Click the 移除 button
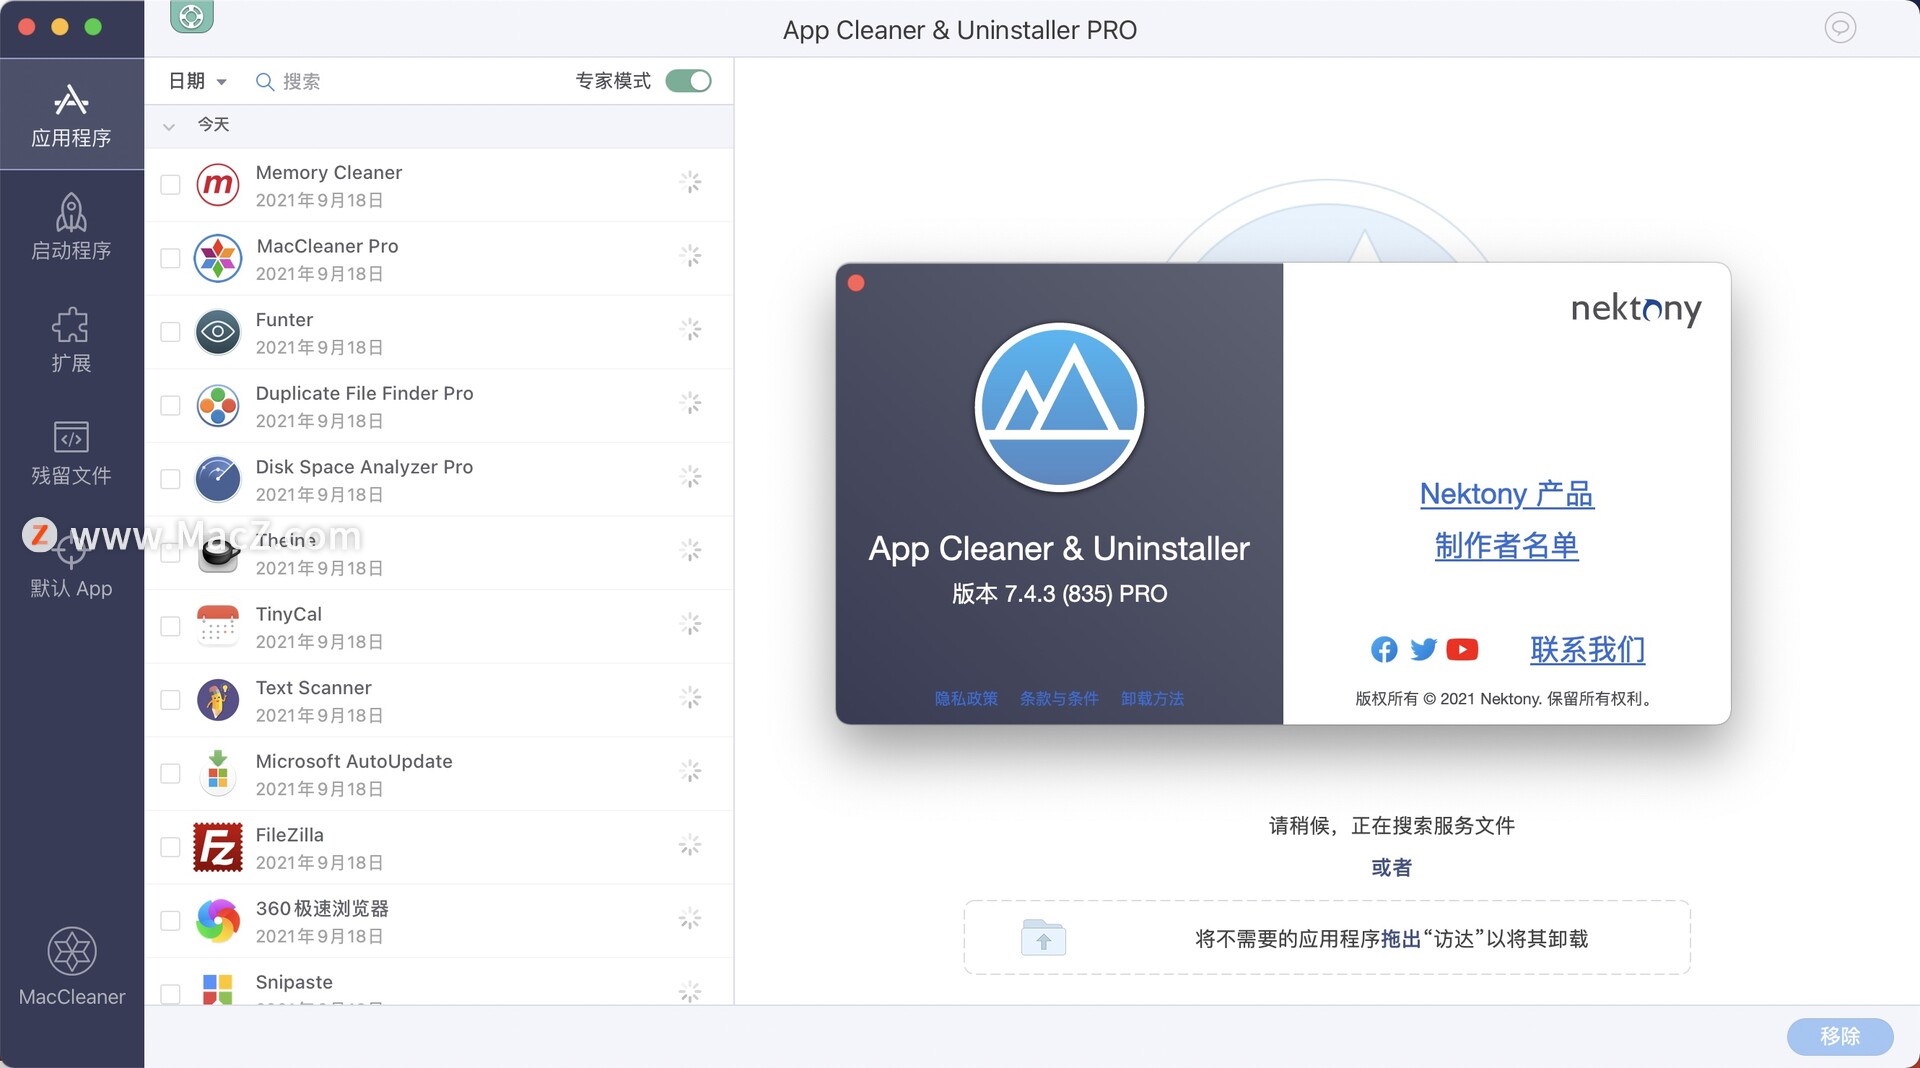Screen dimensions: 1920x1068 tap(1840, 1036)
